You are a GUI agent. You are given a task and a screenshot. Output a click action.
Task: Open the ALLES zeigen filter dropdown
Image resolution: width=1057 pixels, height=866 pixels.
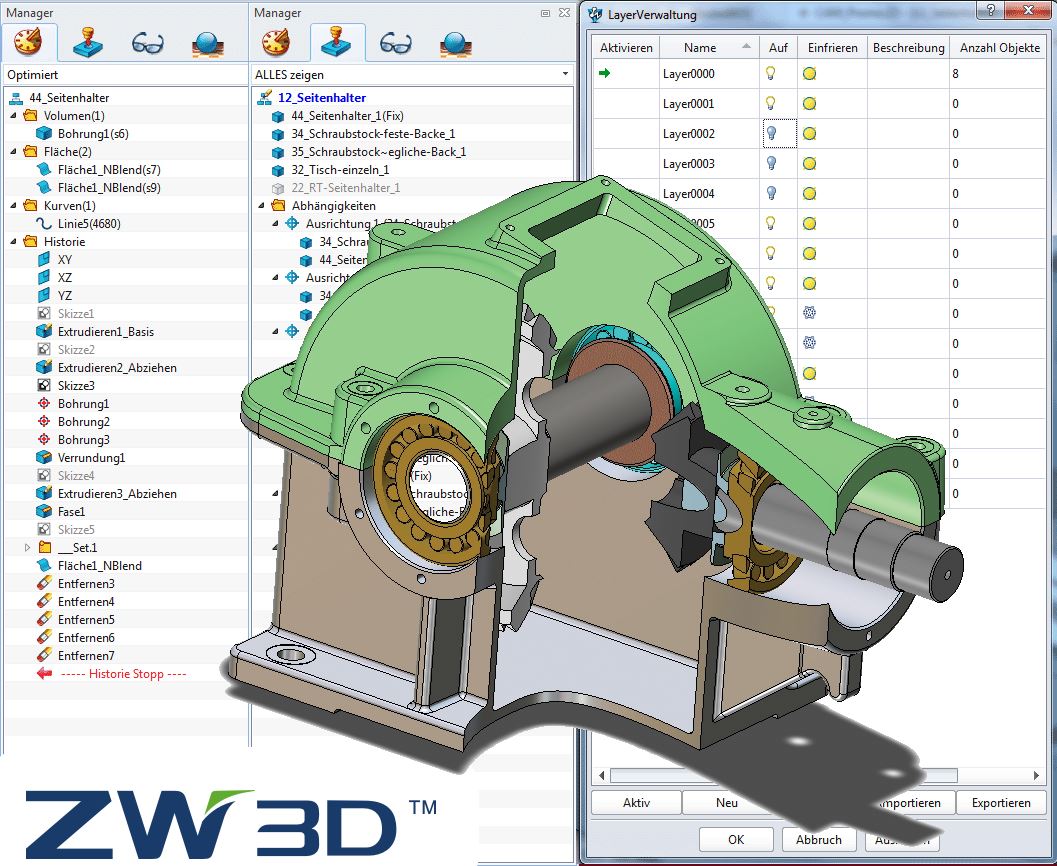click(x=565, y=75)
